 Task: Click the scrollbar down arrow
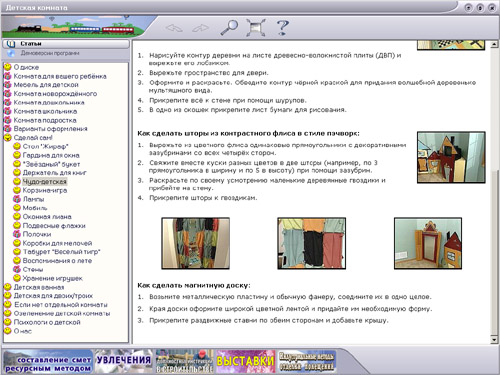point(494,340)
